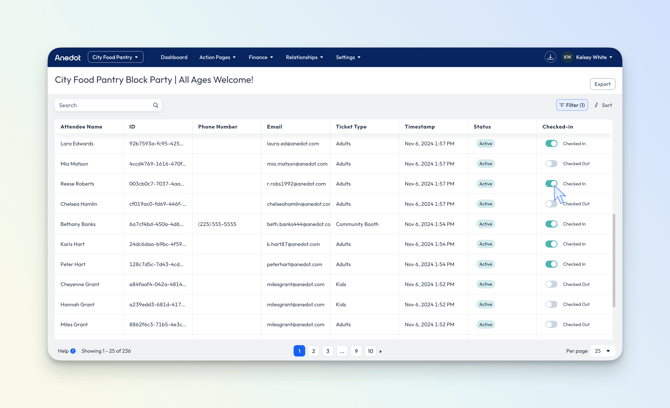The width and height of the screenshot is (670, 408).
Task: Open the Dashboard menu item
Action: (x=174, y=57)
